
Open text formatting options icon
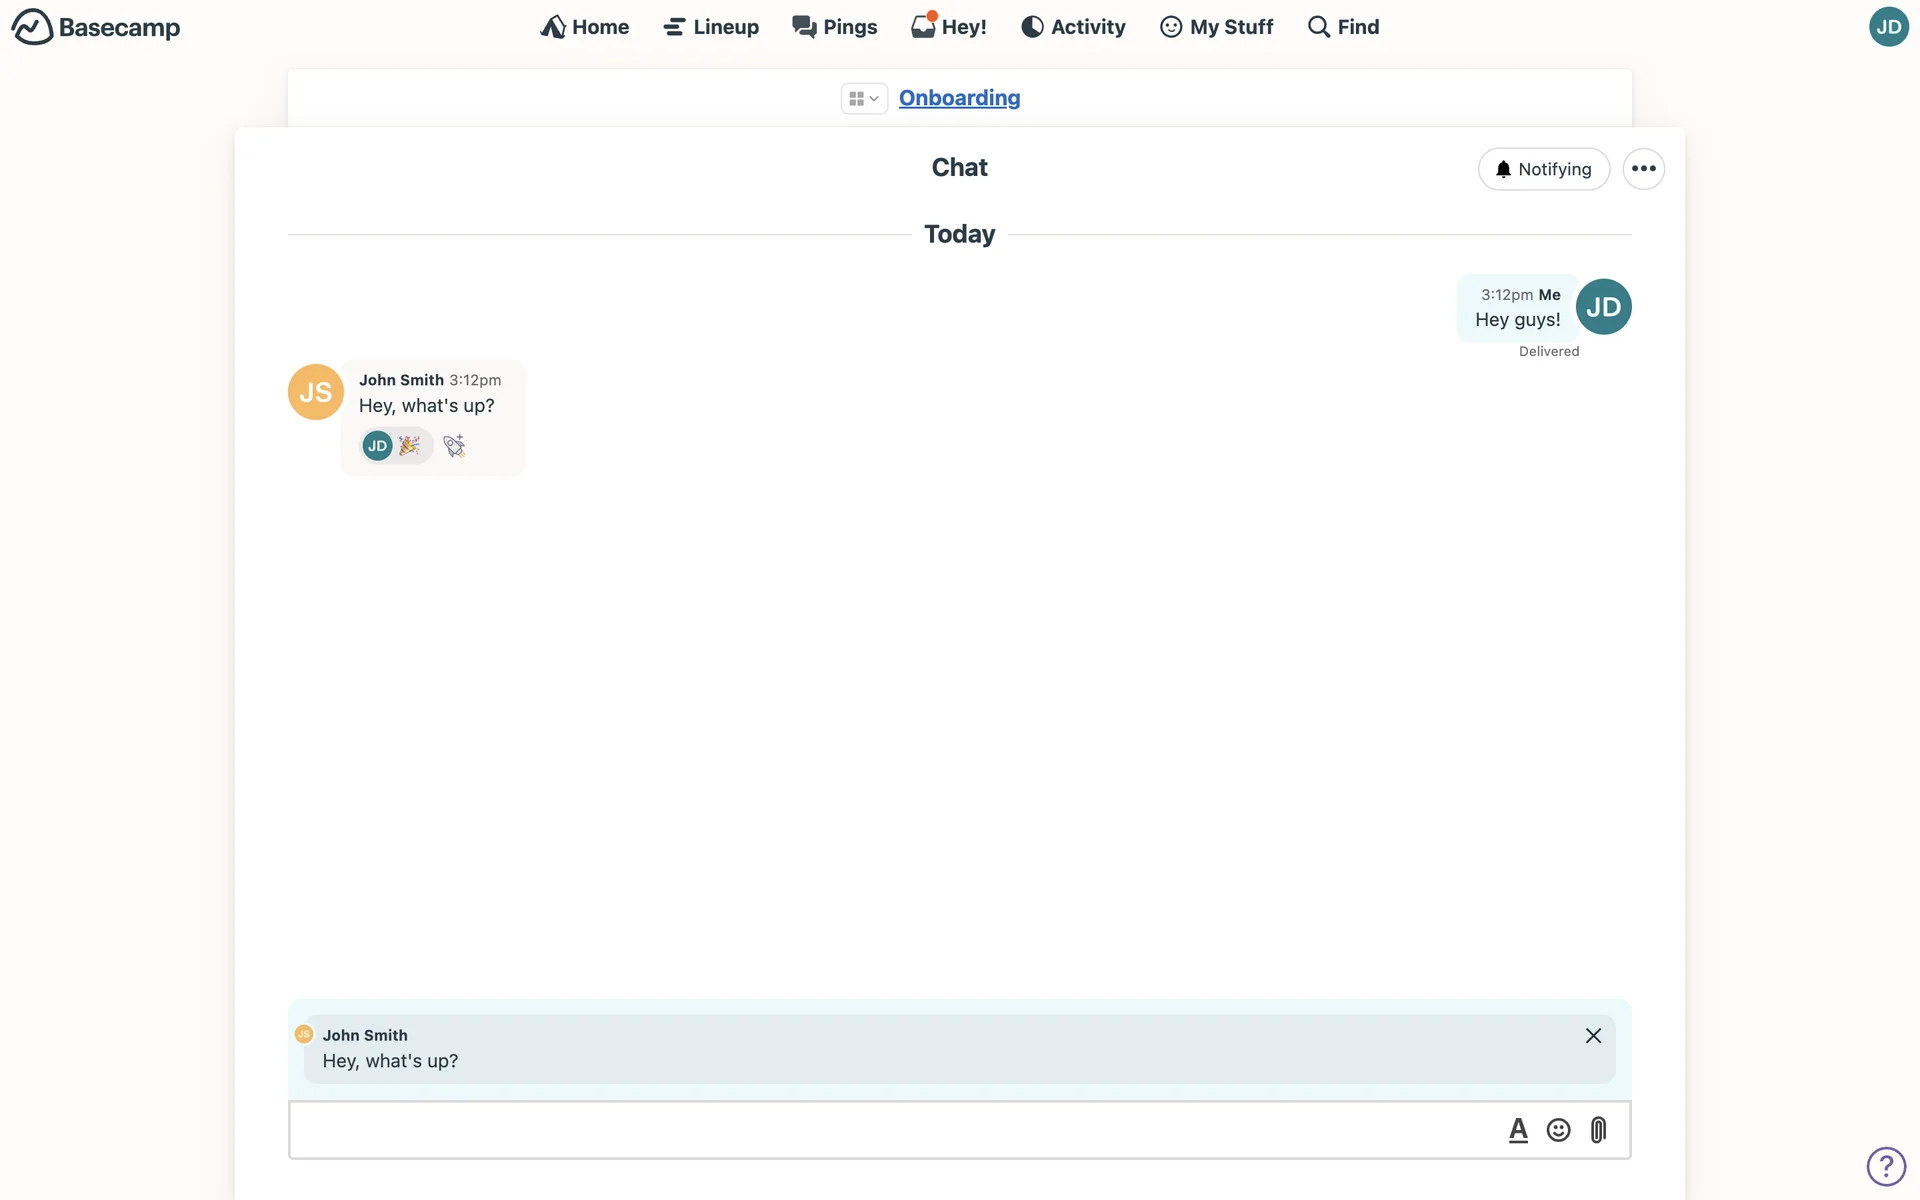[1518, 1130]
